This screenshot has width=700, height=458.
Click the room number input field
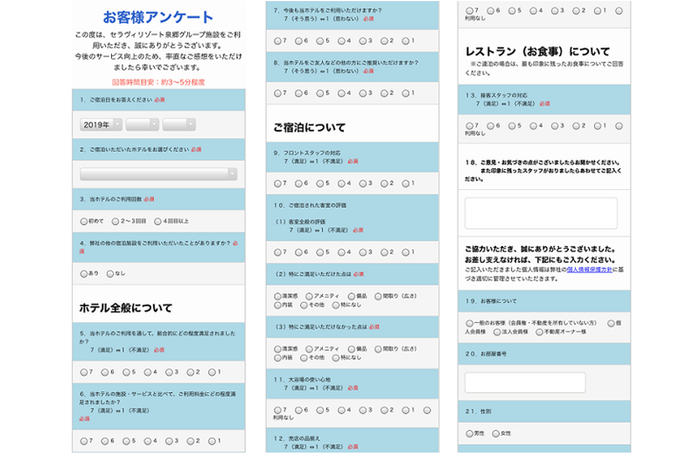pos(525,382)
